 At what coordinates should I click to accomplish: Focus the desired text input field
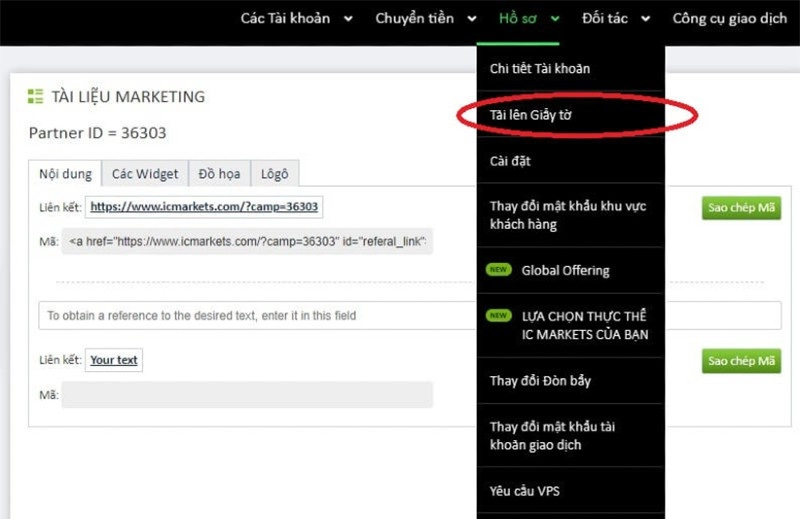pos(410,315)
